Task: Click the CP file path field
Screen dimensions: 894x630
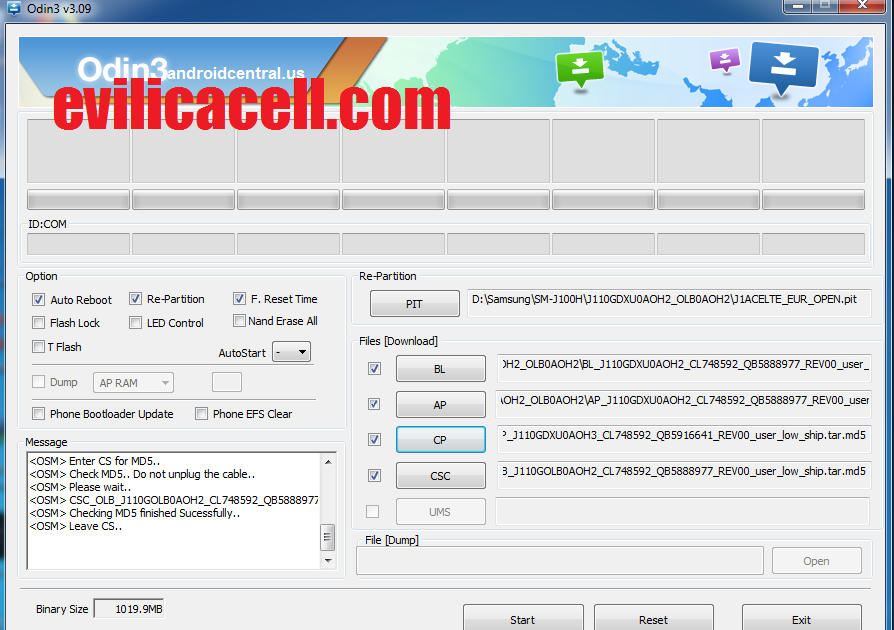Action: [684, 439]
